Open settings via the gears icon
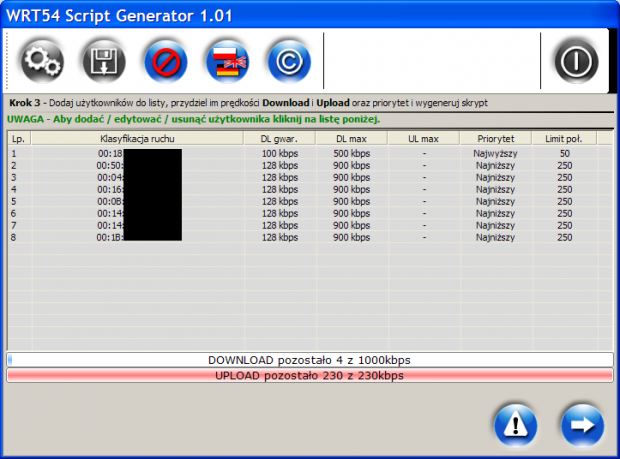620x459 pixels. [x=42, y=62]
